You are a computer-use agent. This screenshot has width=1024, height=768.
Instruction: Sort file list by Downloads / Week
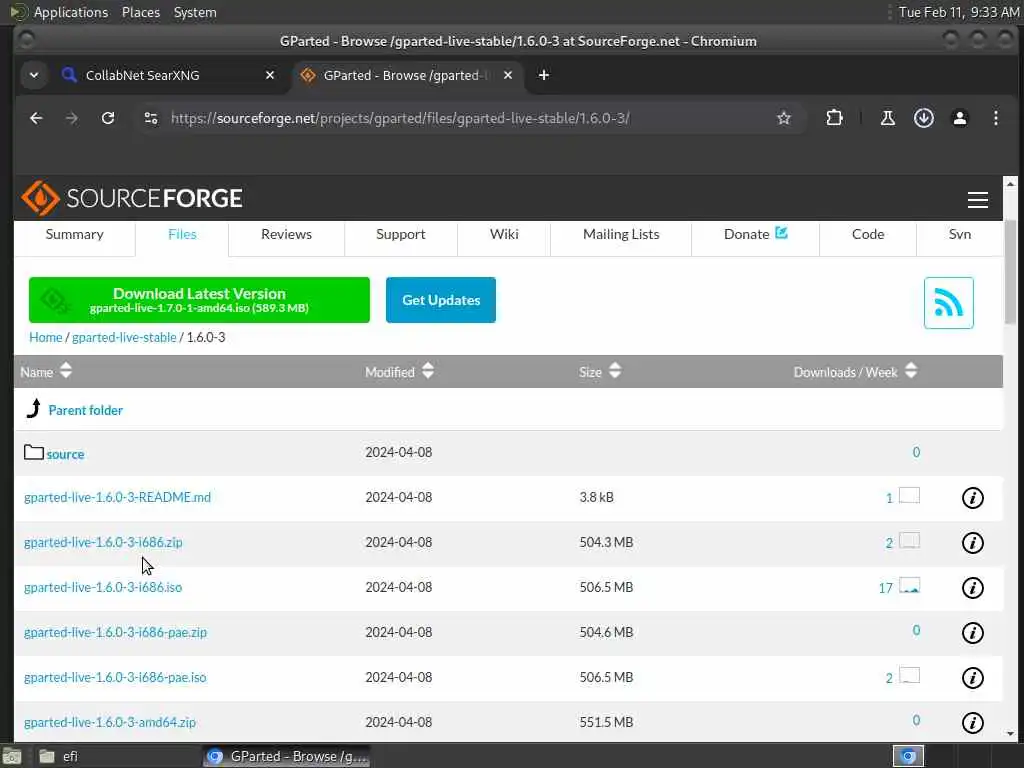point(856,372)
